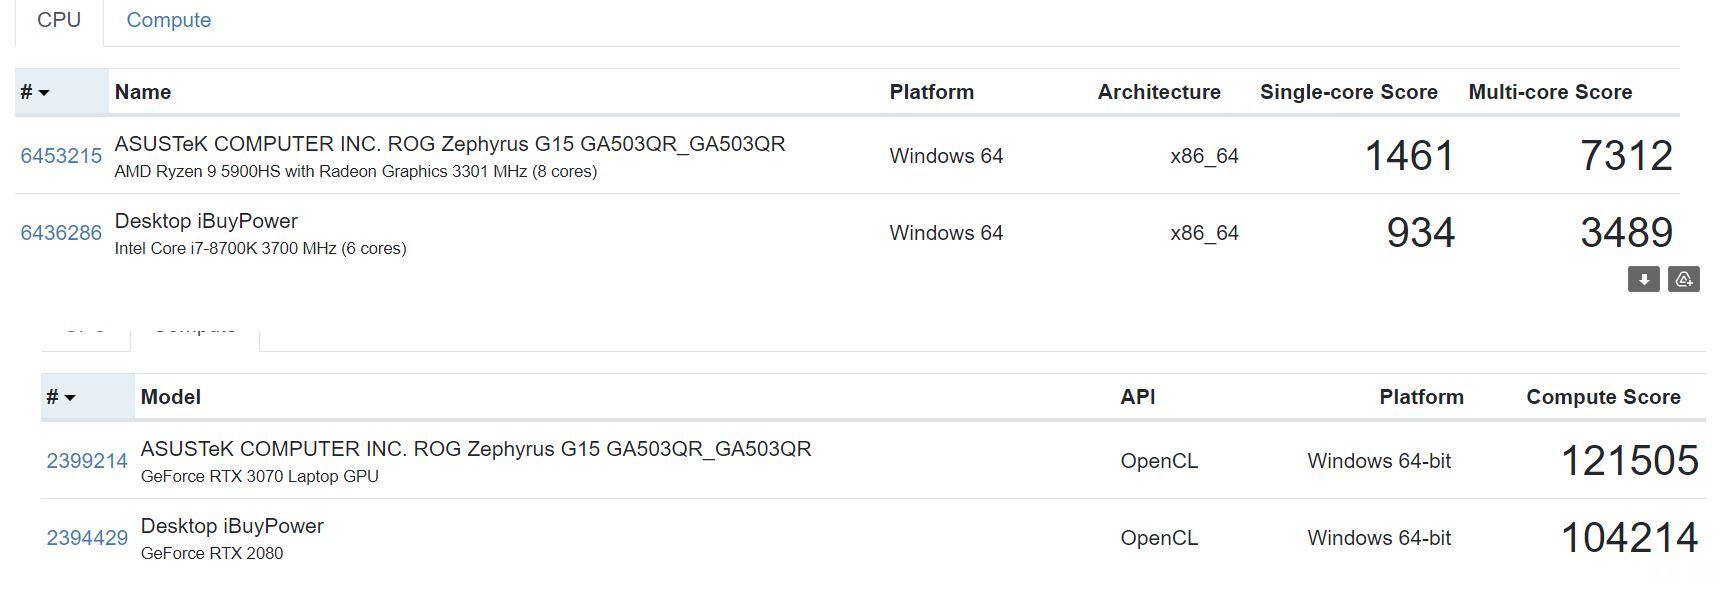
Task: Click the Compute Score column header
Action: point(1603,397)
